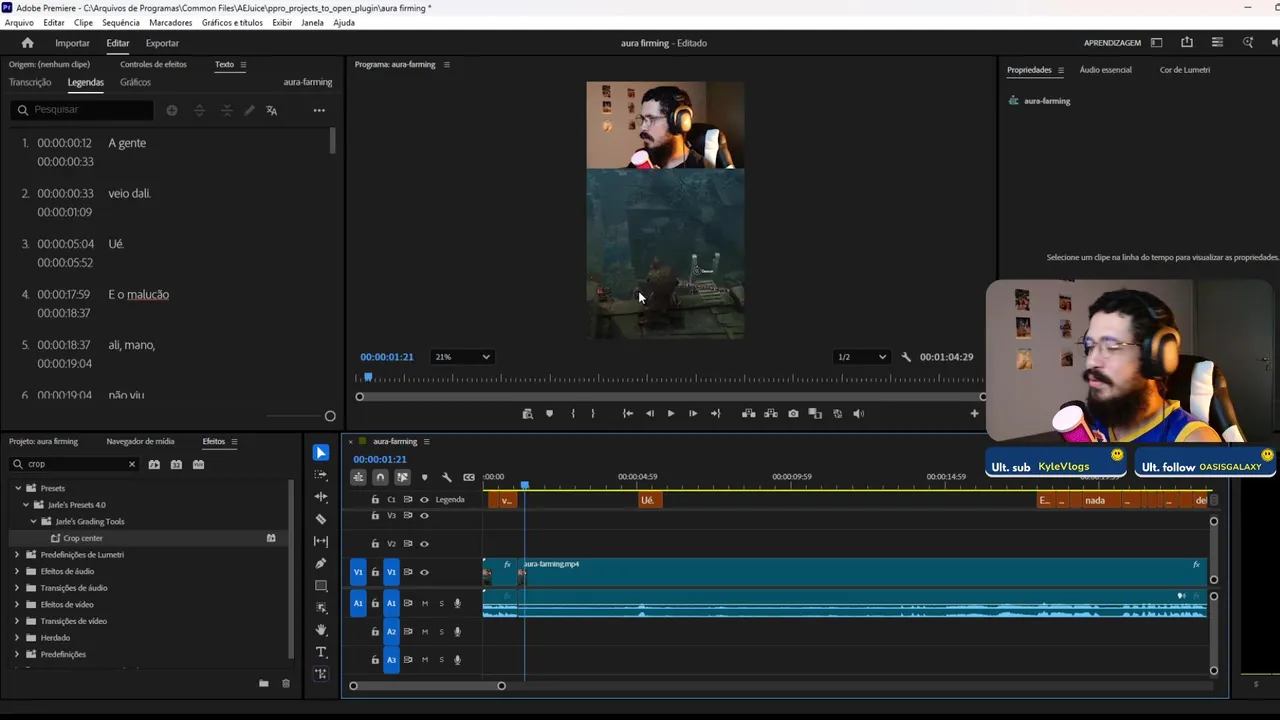This screenshot has height=720, width=1280.
Task: Expand the Herdado folder
Action: tap(17, 638)
